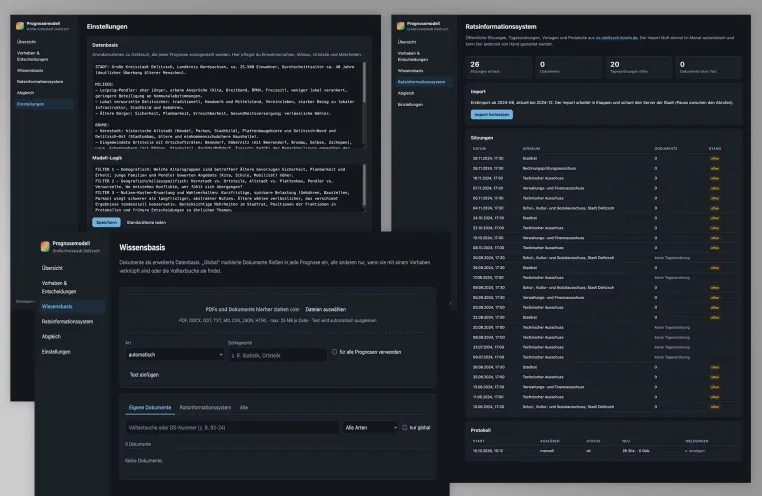This screenshot has height=496, width=762.
Task: Click the Speichern button in Einstellungen
Action: point(106,222)
